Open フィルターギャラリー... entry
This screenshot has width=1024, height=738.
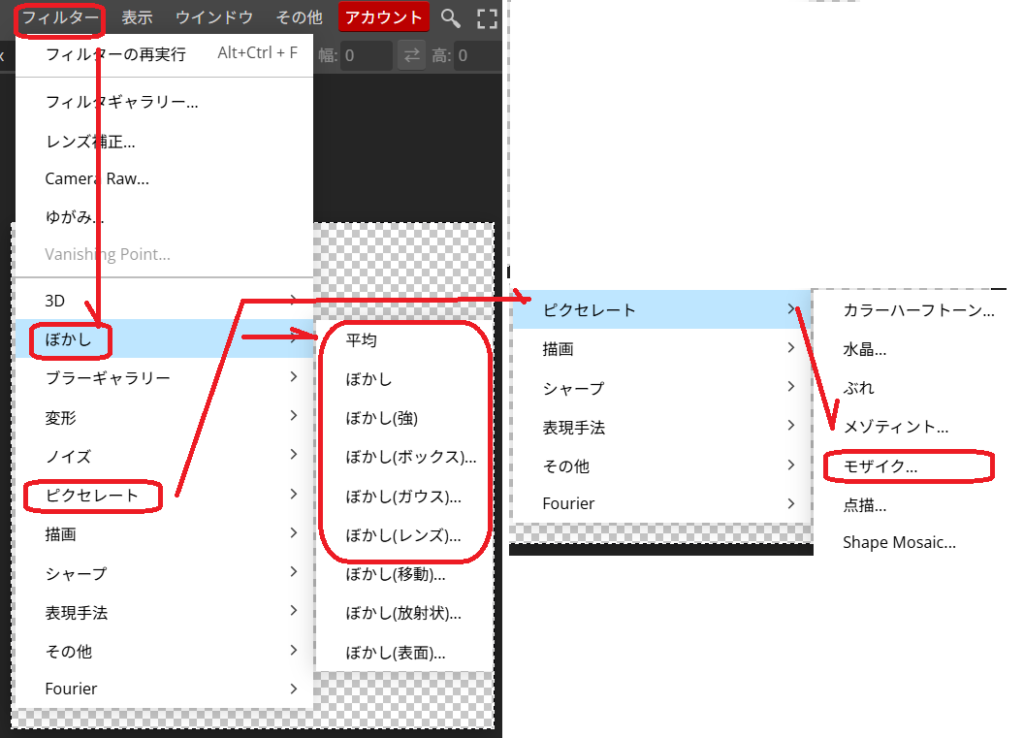click(164, 102)
